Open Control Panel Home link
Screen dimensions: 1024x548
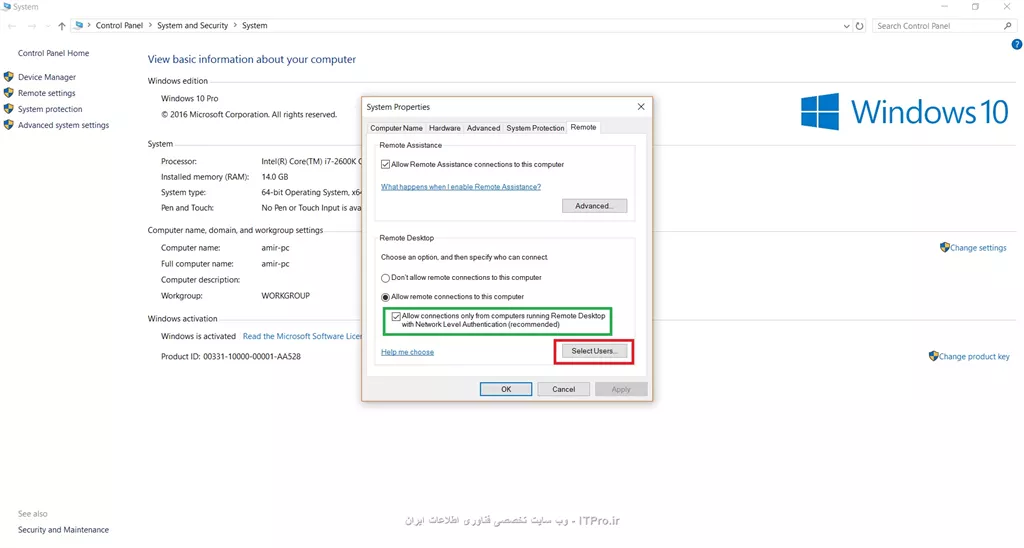click(x=54, y=53)
